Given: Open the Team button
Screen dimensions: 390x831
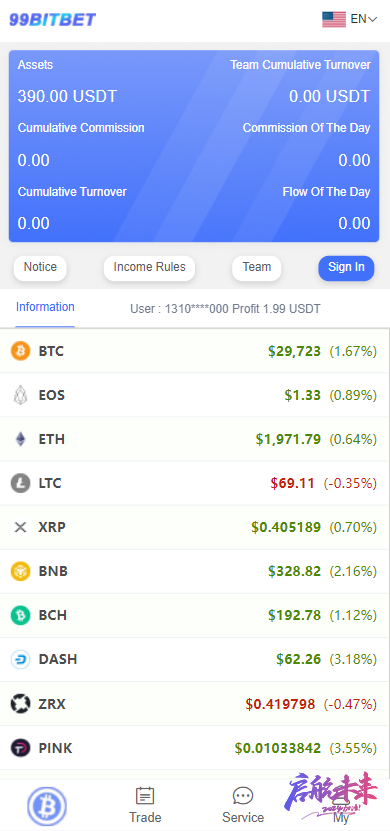Looking at the screenshot, I should point(256,268).
